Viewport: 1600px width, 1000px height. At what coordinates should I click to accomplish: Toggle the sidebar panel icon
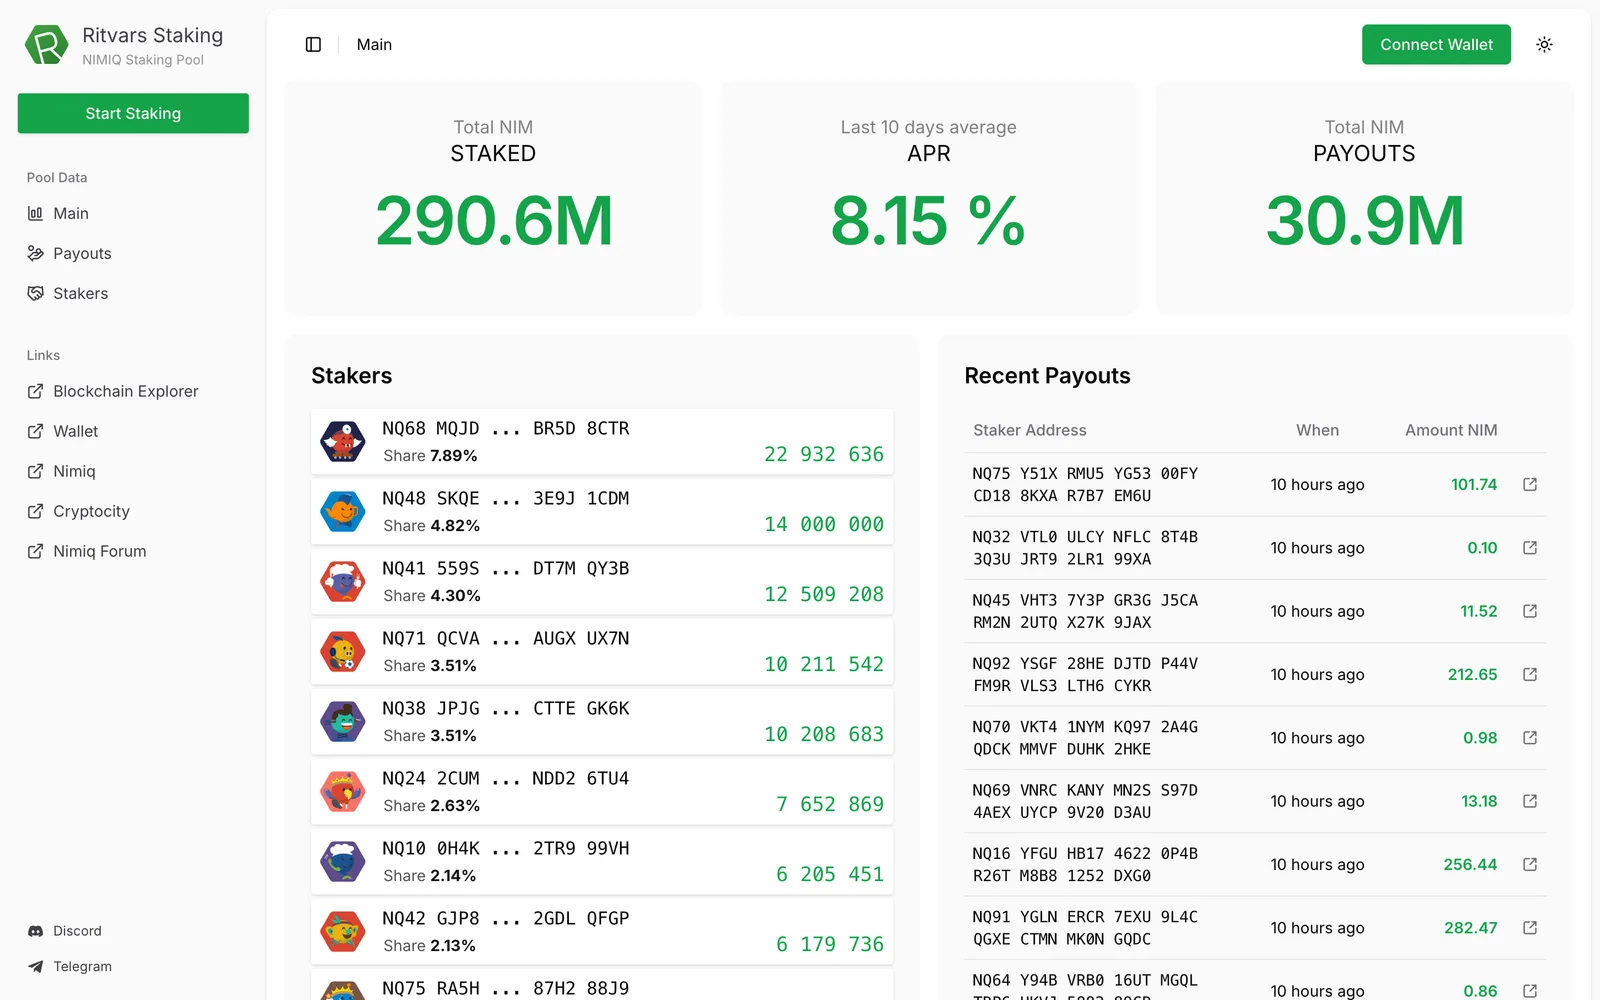[313, 44]
